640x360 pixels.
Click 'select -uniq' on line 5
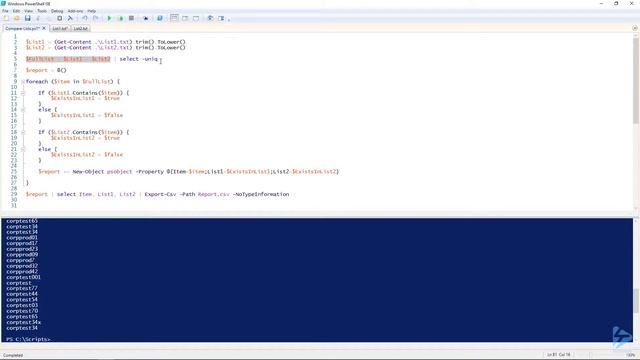138,59
